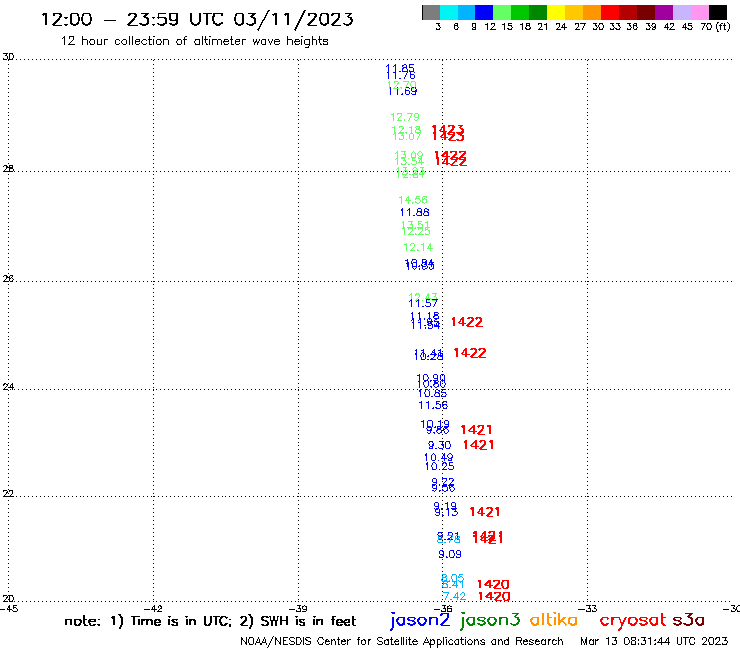The height and width of the screenshot is (650, 740).
Task: Click the light green swatch in the color scale
Action: point(502,12)
